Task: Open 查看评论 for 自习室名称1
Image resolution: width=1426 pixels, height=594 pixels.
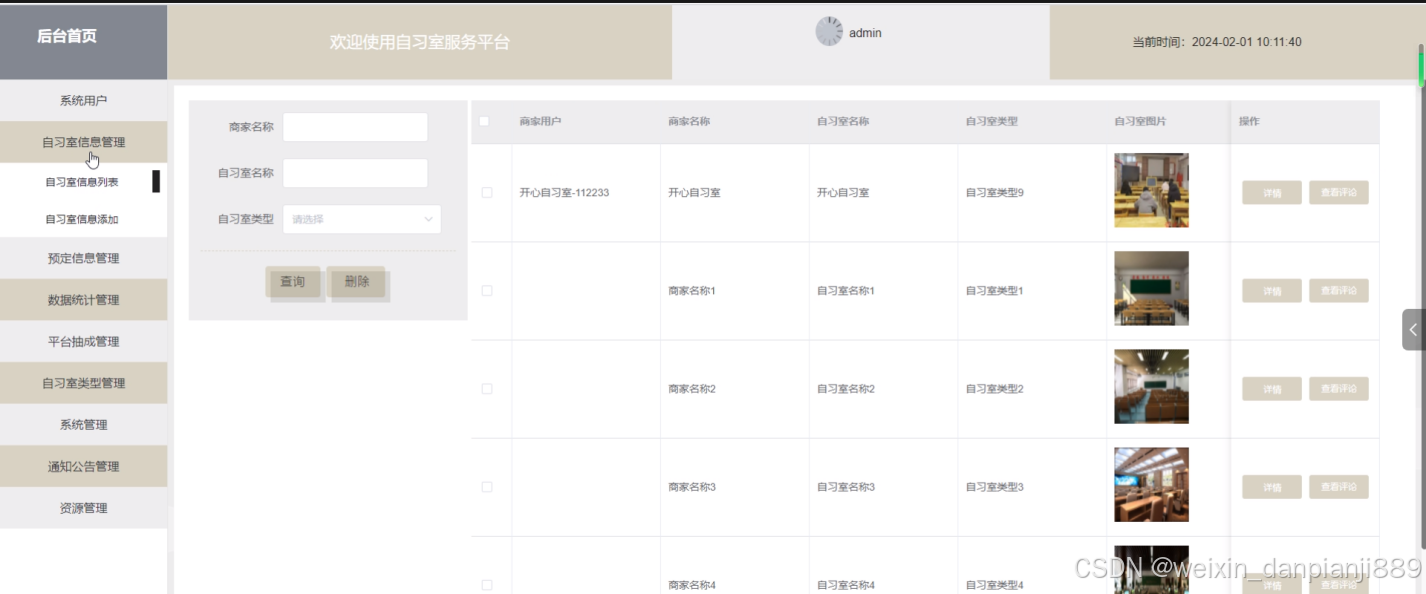Action: (1339, 291)
